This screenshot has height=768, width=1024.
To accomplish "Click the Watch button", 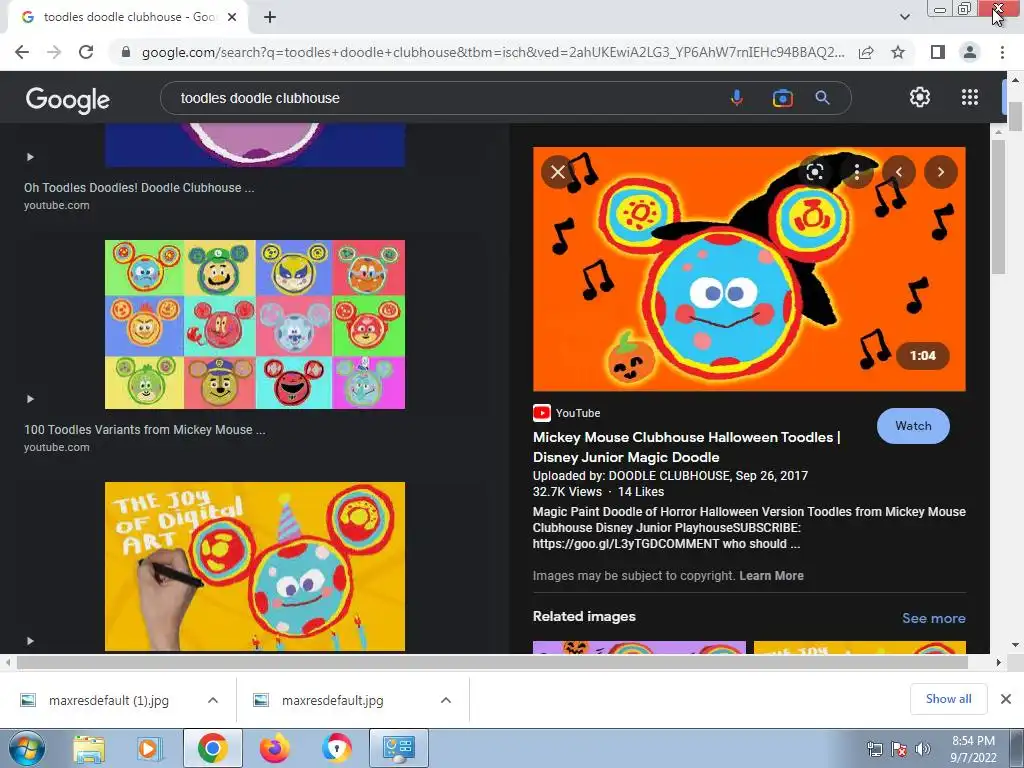I will 913,426.
